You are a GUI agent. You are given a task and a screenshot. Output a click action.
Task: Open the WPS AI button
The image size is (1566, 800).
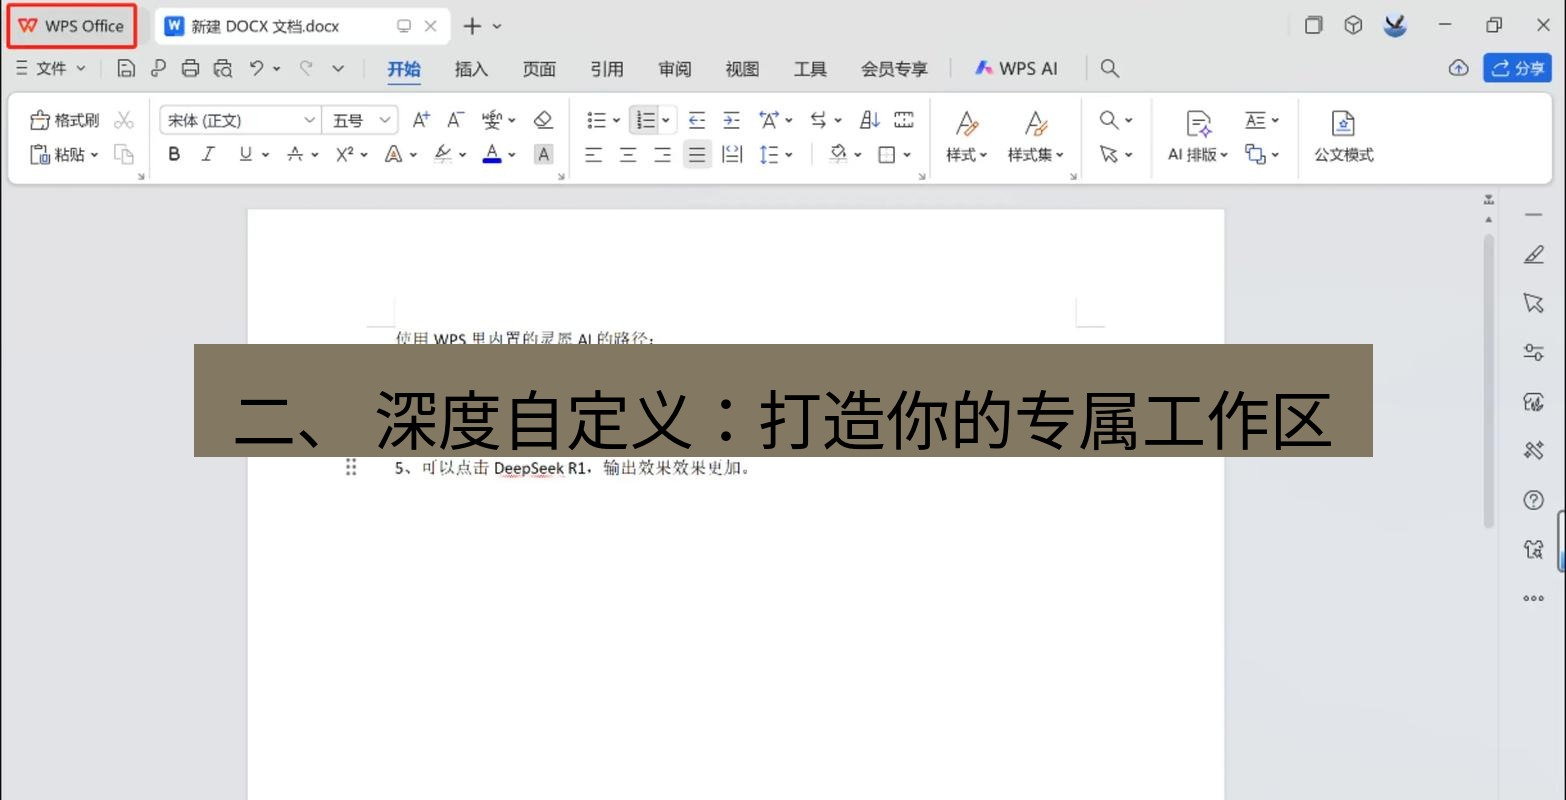[x=1016, y=68]
